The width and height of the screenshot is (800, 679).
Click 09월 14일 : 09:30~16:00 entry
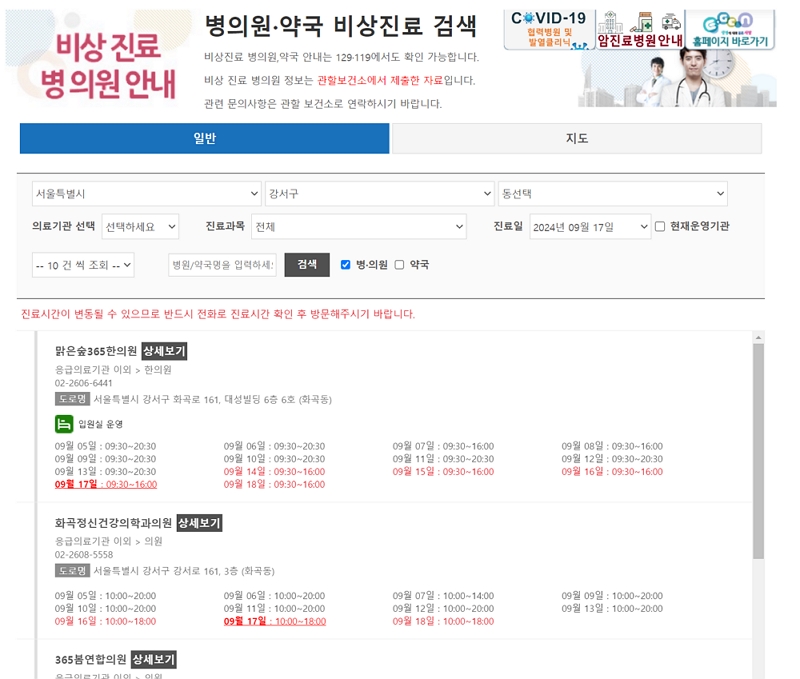point(274,471)
